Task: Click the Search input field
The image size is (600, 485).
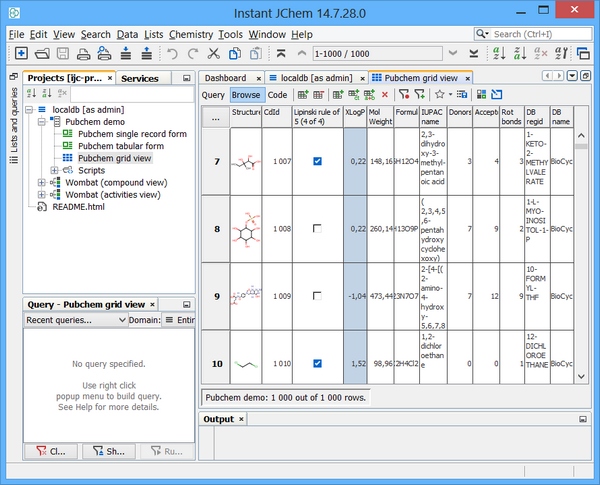Action: pos(535,34)
